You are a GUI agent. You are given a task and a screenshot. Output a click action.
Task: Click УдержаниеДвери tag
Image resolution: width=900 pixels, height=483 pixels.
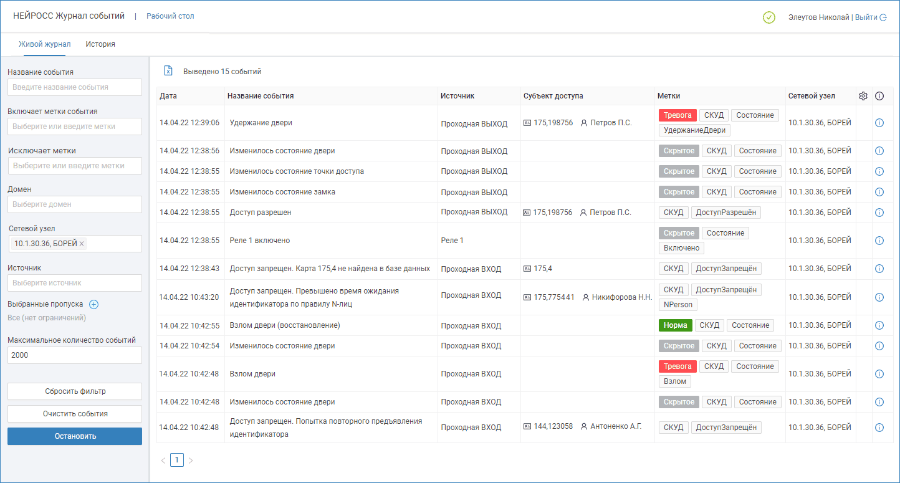pos(695,130)
